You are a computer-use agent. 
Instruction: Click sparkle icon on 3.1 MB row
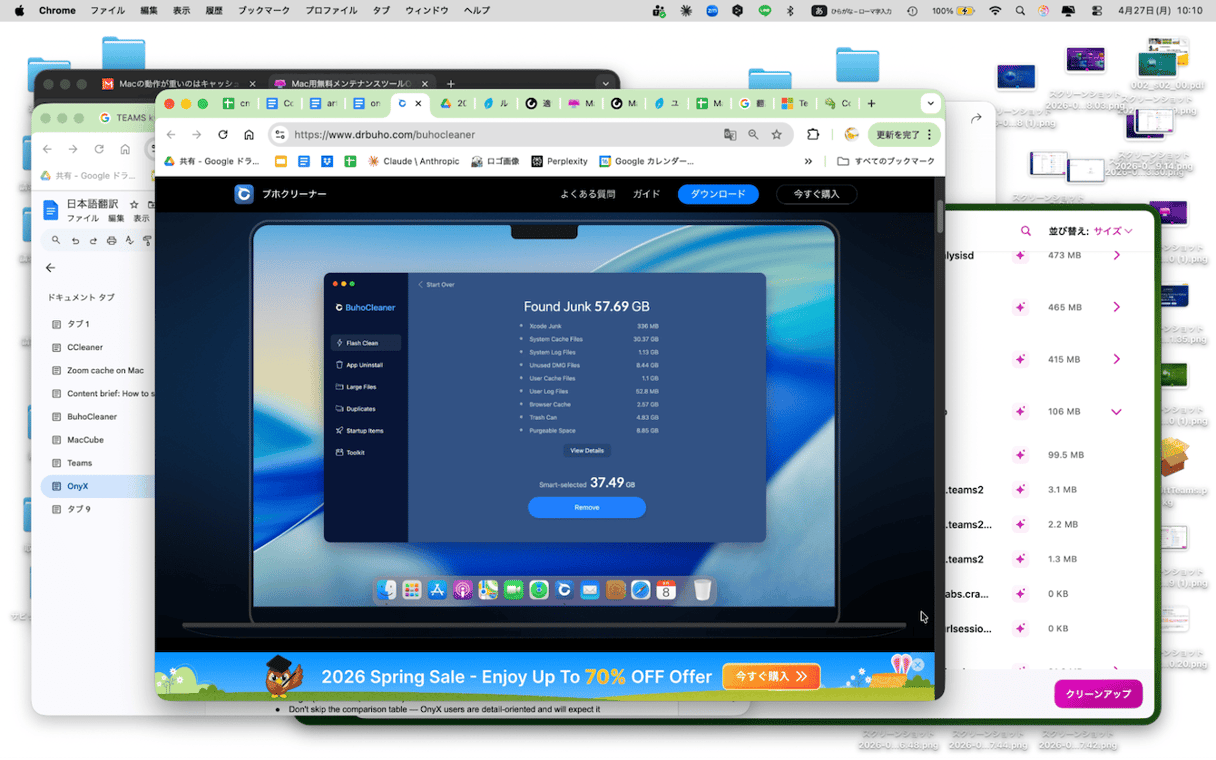1020,490
